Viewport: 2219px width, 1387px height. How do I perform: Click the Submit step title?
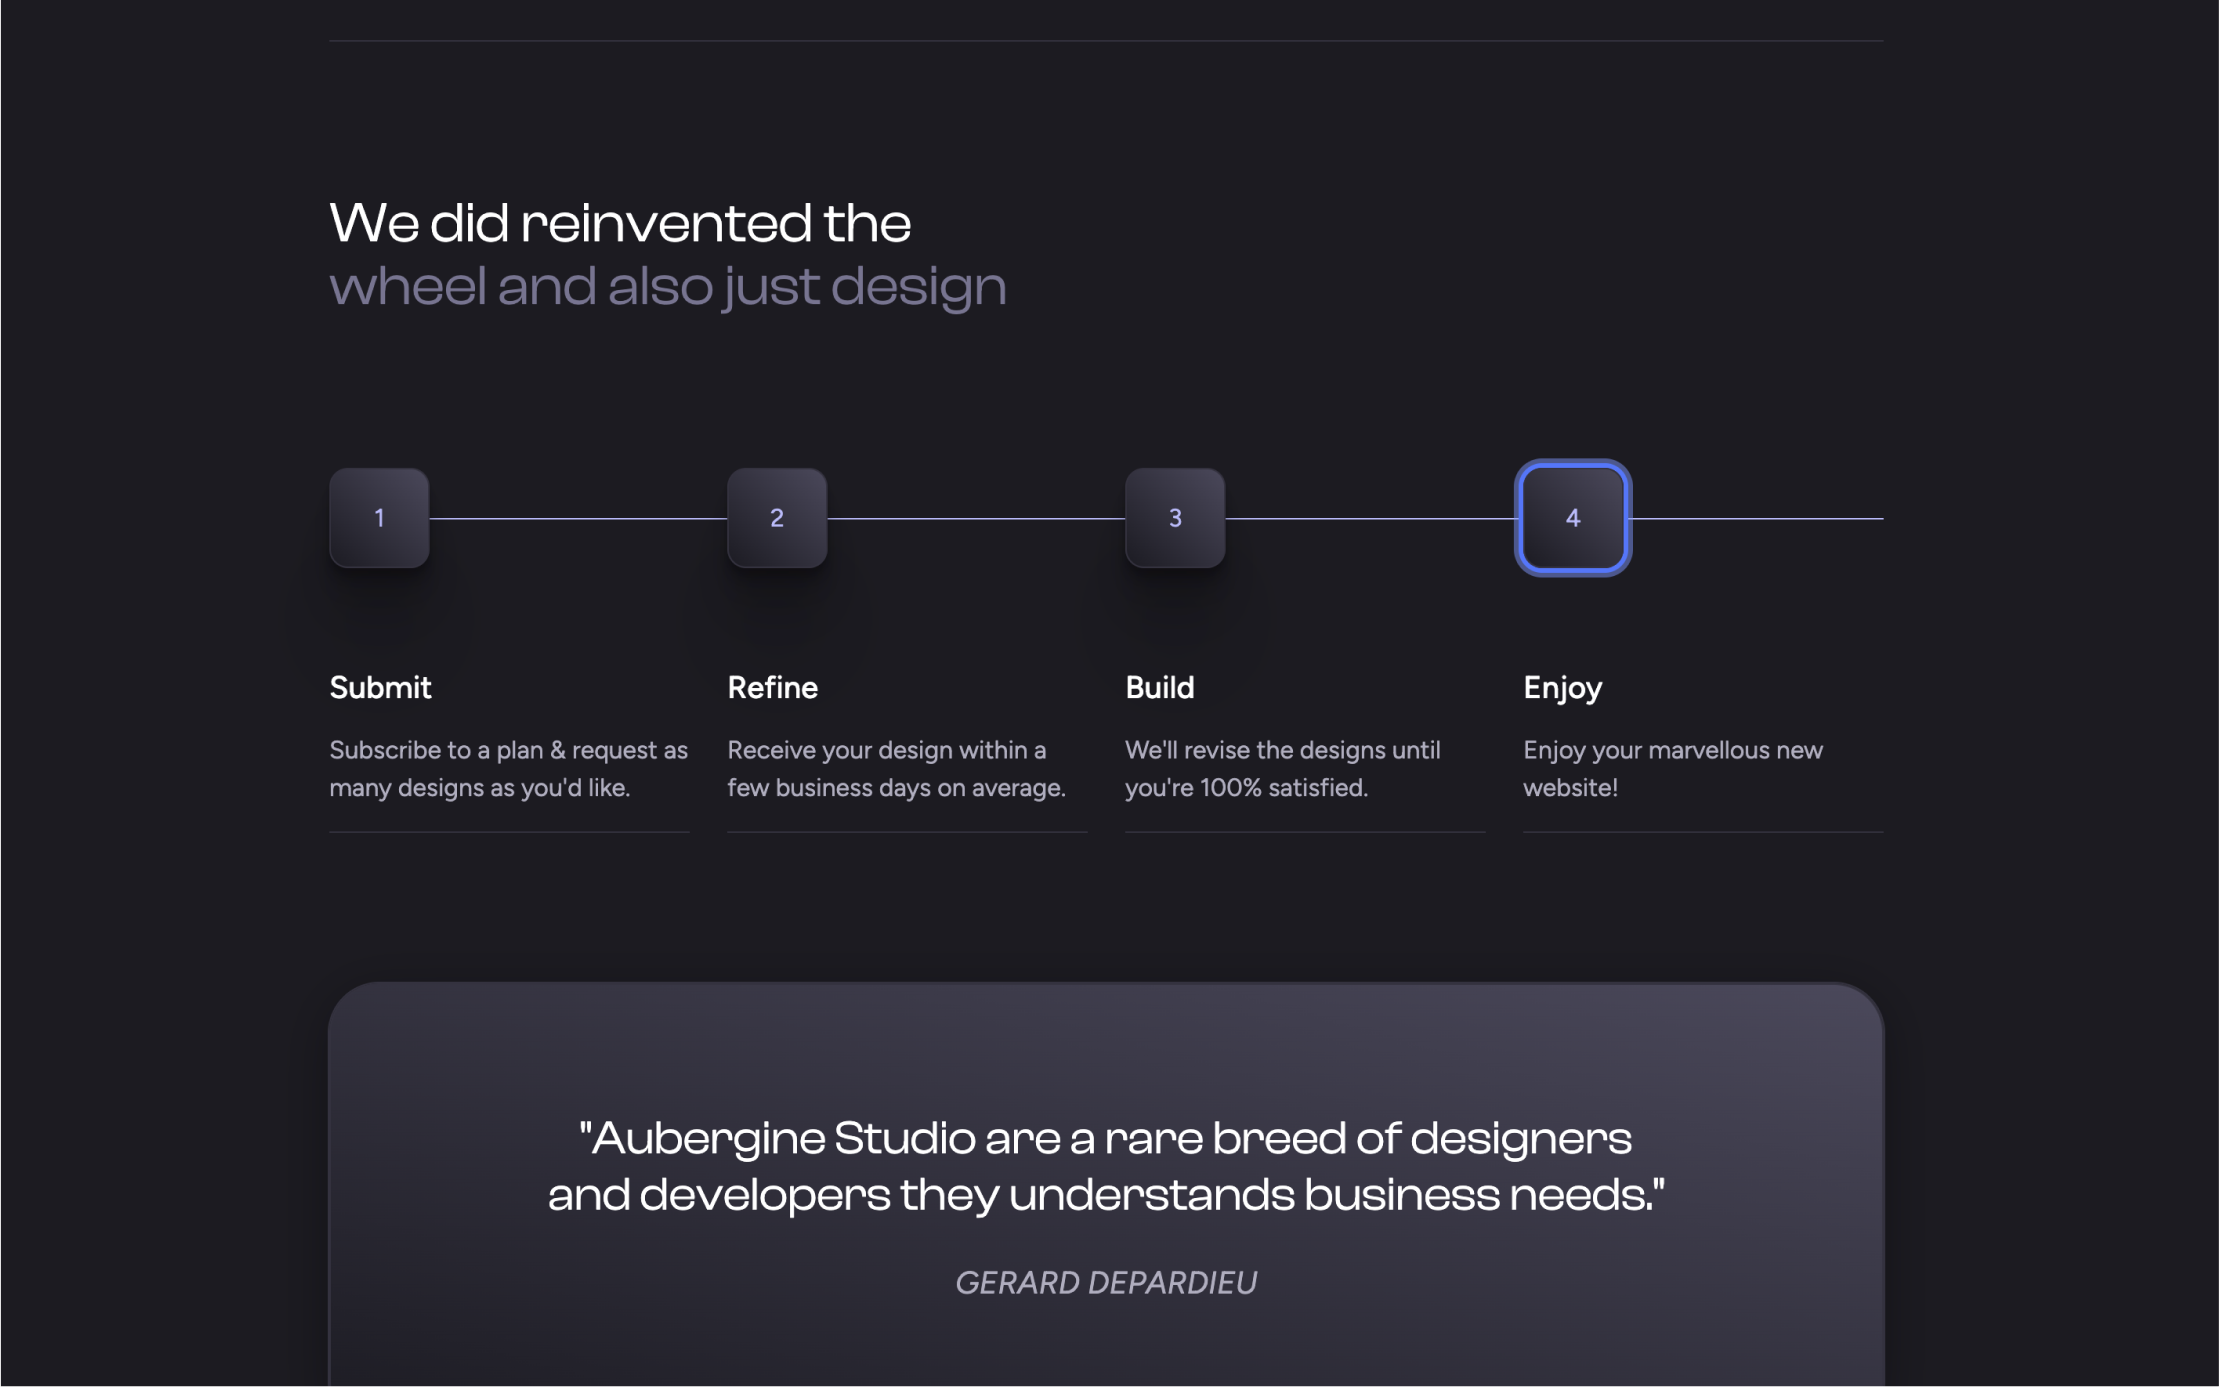pyautogui.click(x=380, y=688)
